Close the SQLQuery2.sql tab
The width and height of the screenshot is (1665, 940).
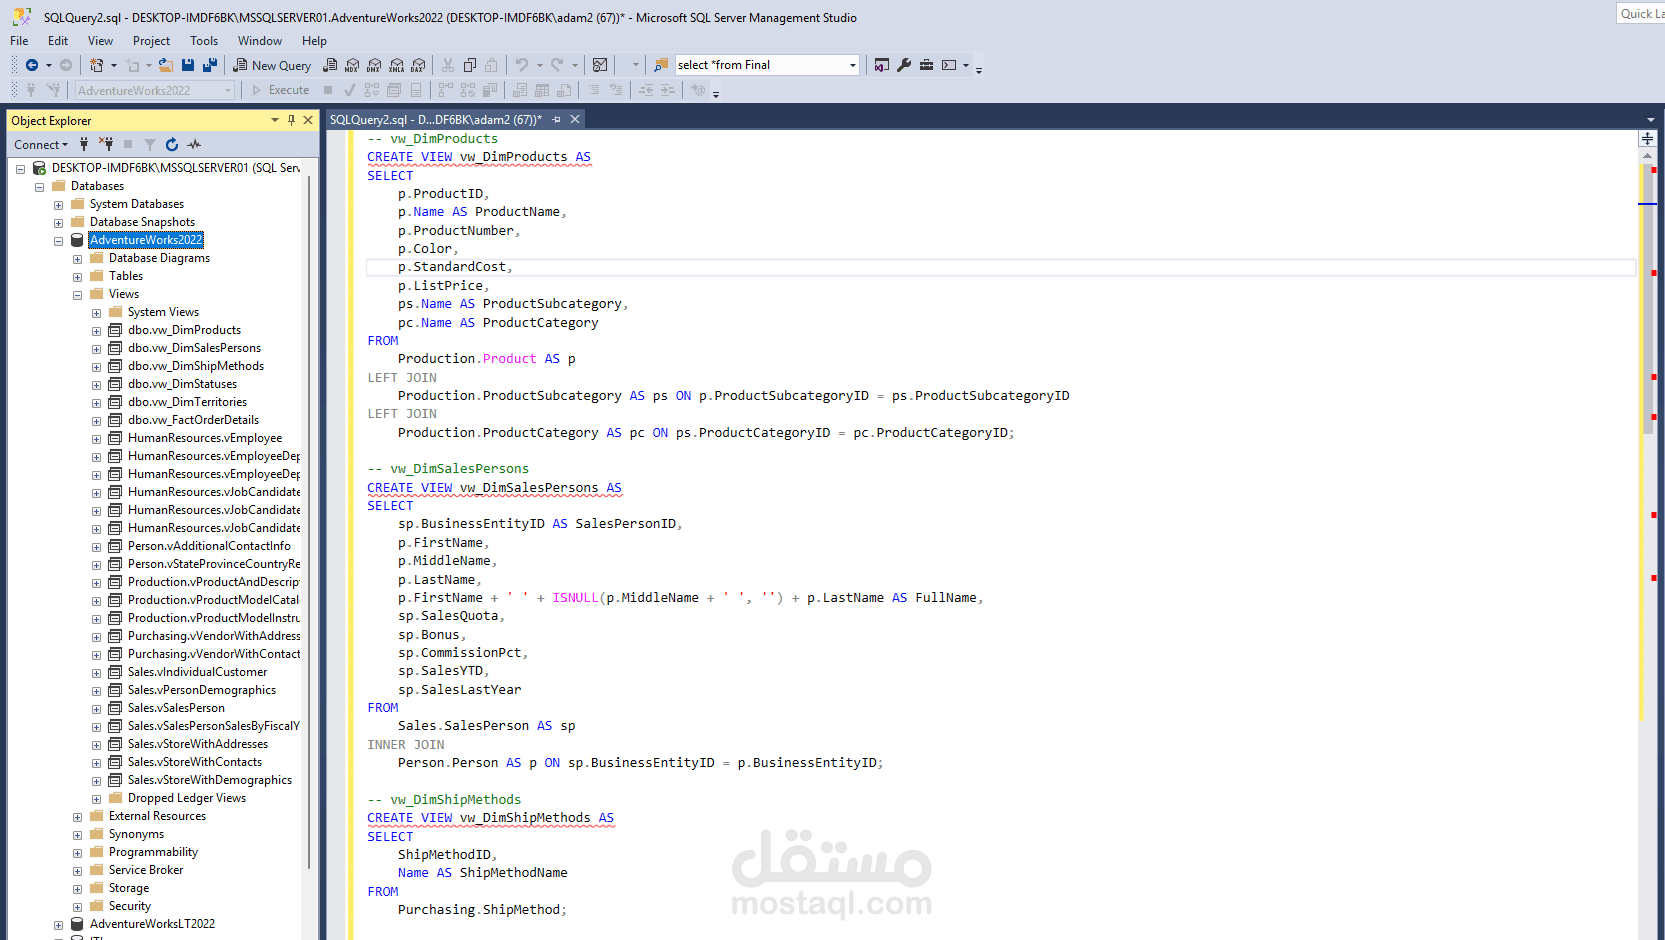[575, 119]
